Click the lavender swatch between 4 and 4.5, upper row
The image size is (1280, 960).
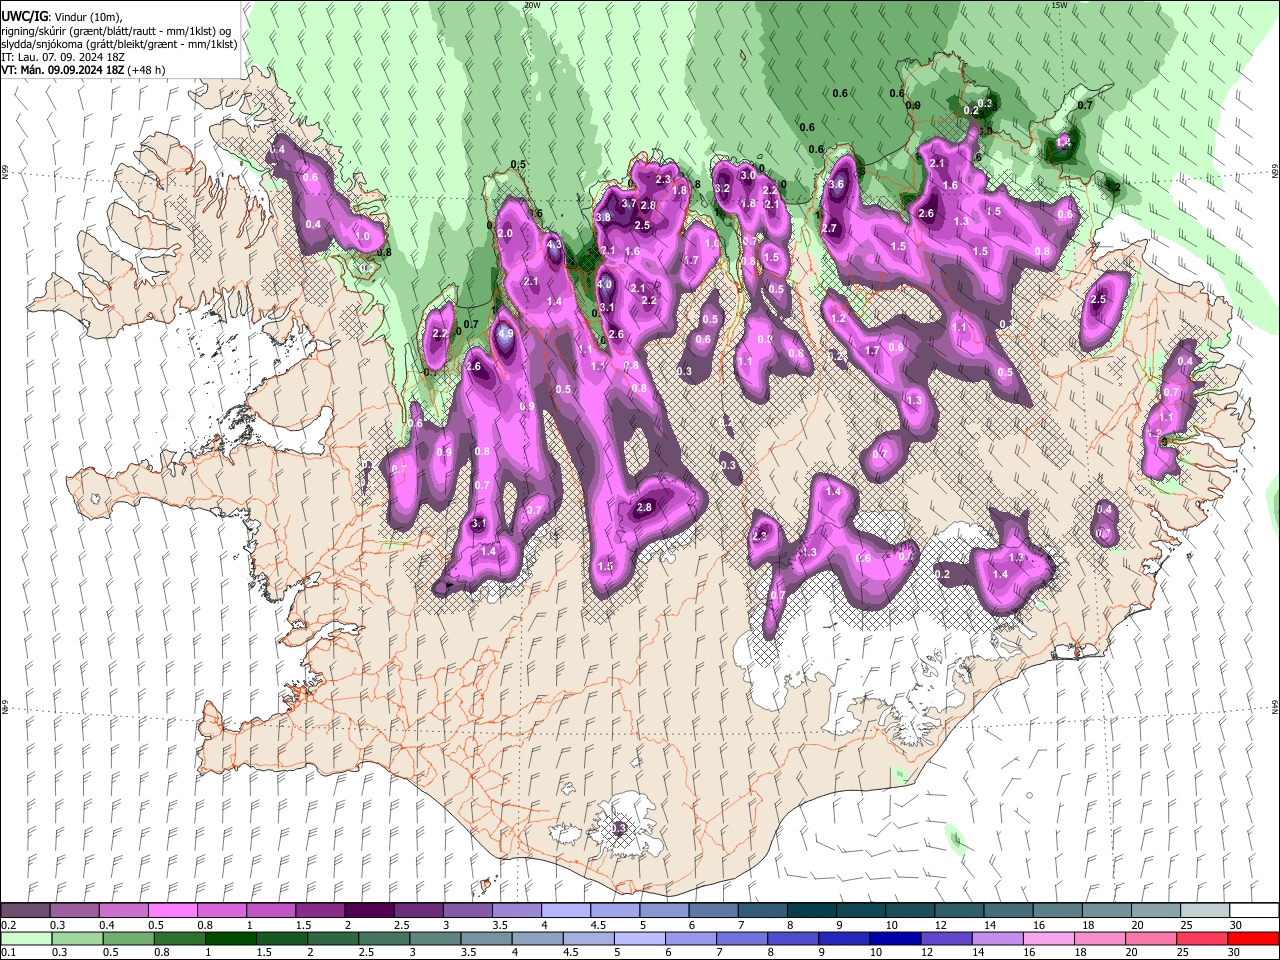565,911
